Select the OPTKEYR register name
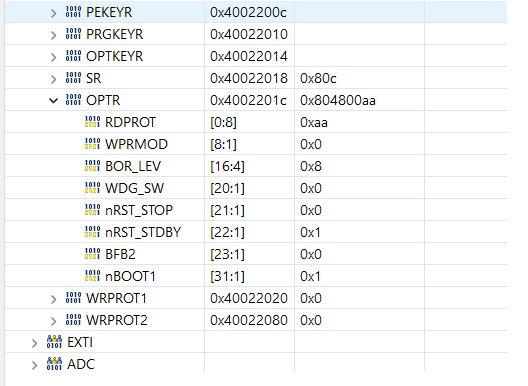Image resolution: width=528 pixels, height=386 pixels. coord(114,56)
